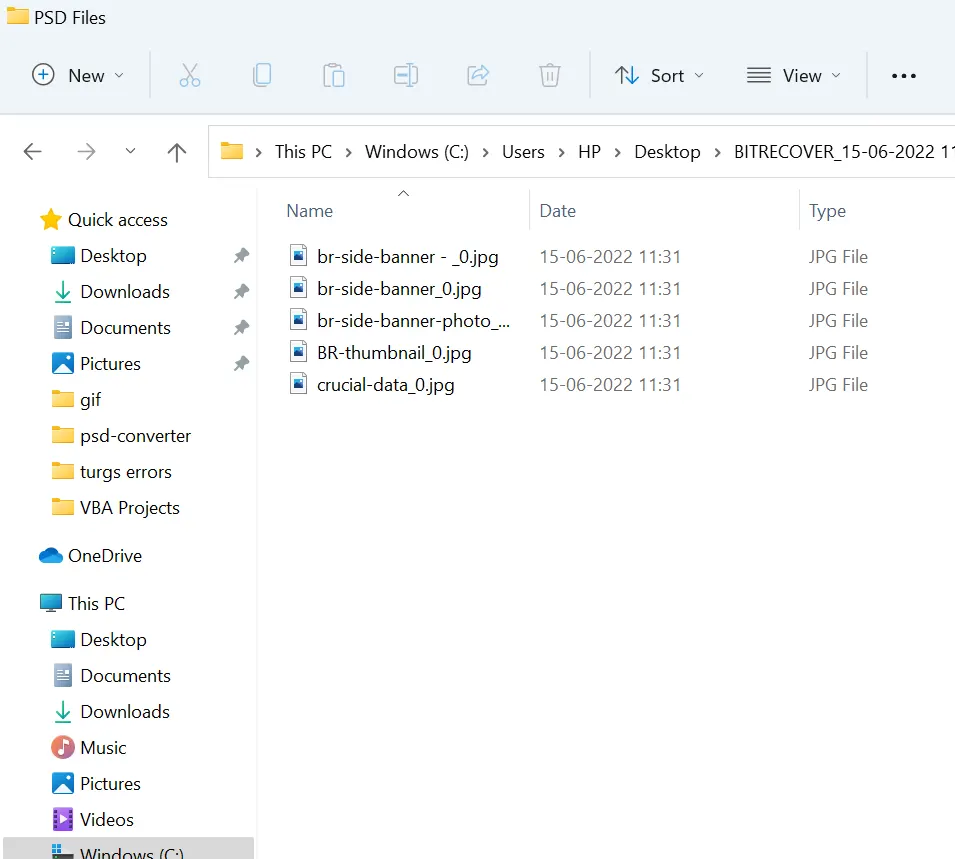Open the See more ellipsis menu
The width and height of the screenshot is (955, 859).
pos(903,76)
